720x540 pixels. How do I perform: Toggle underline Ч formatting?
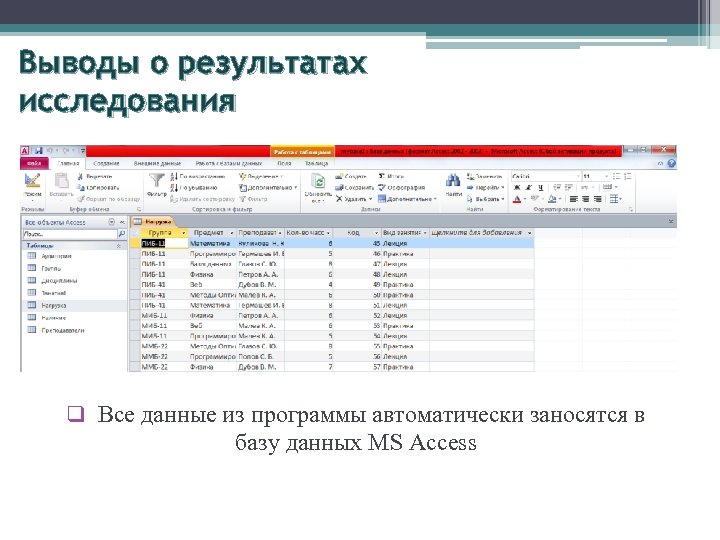point(540,187)
